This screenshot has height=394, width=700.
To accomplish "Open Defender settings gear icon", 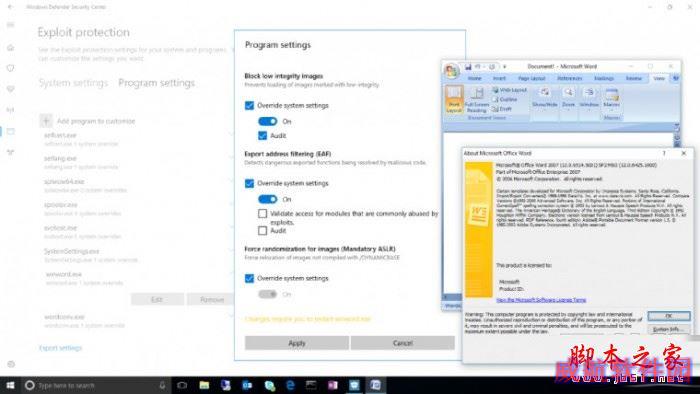I will tap(11, 364).
